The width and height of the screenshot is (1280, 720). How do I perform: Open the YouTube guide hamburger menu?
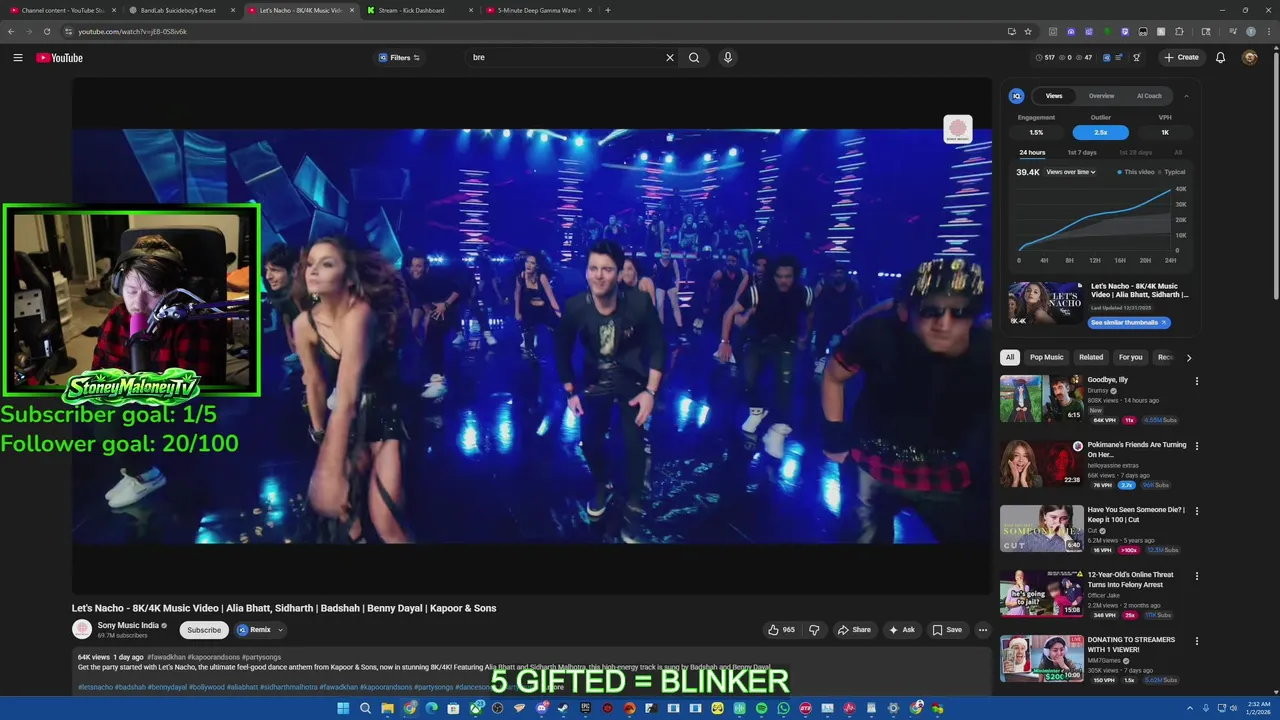point(18,58)
